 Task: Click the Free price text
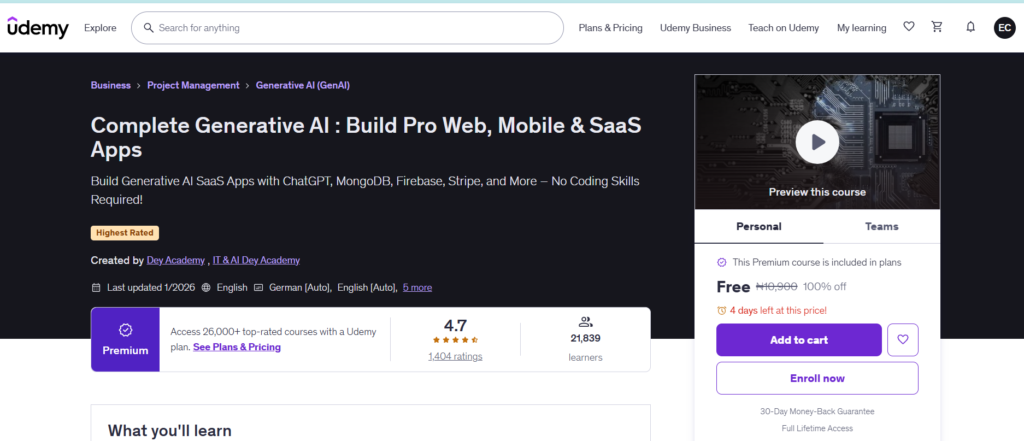tap(733, 287)
